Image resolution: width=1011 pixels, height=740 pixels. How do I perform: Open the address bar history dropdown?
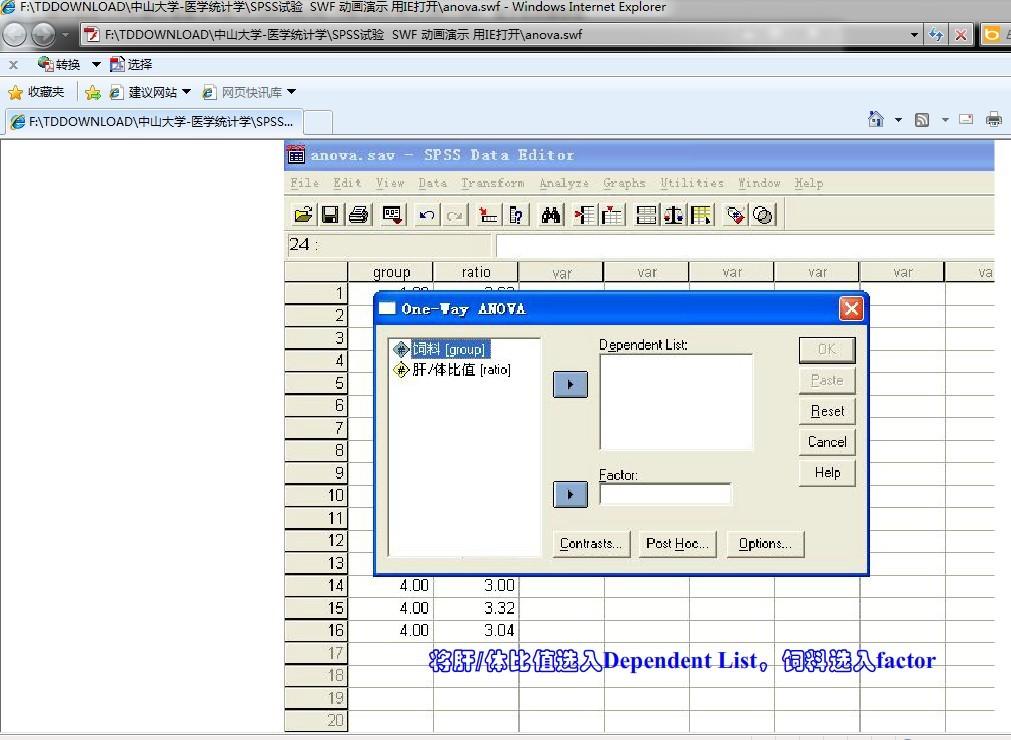(914, 35)
